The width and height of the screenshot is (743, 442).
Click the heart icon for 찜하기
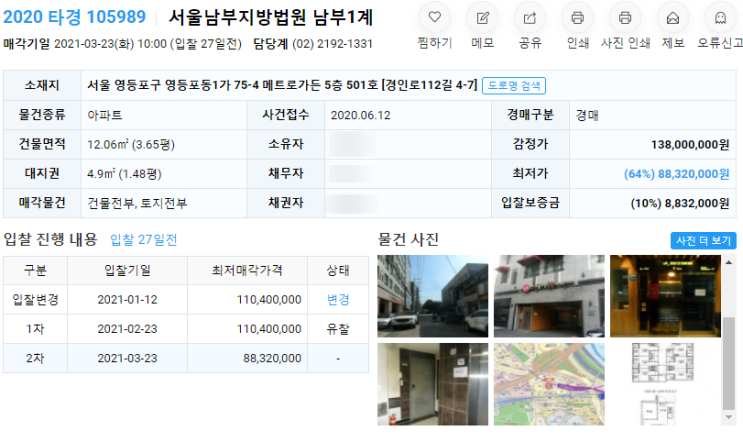[x=435, y=18]
